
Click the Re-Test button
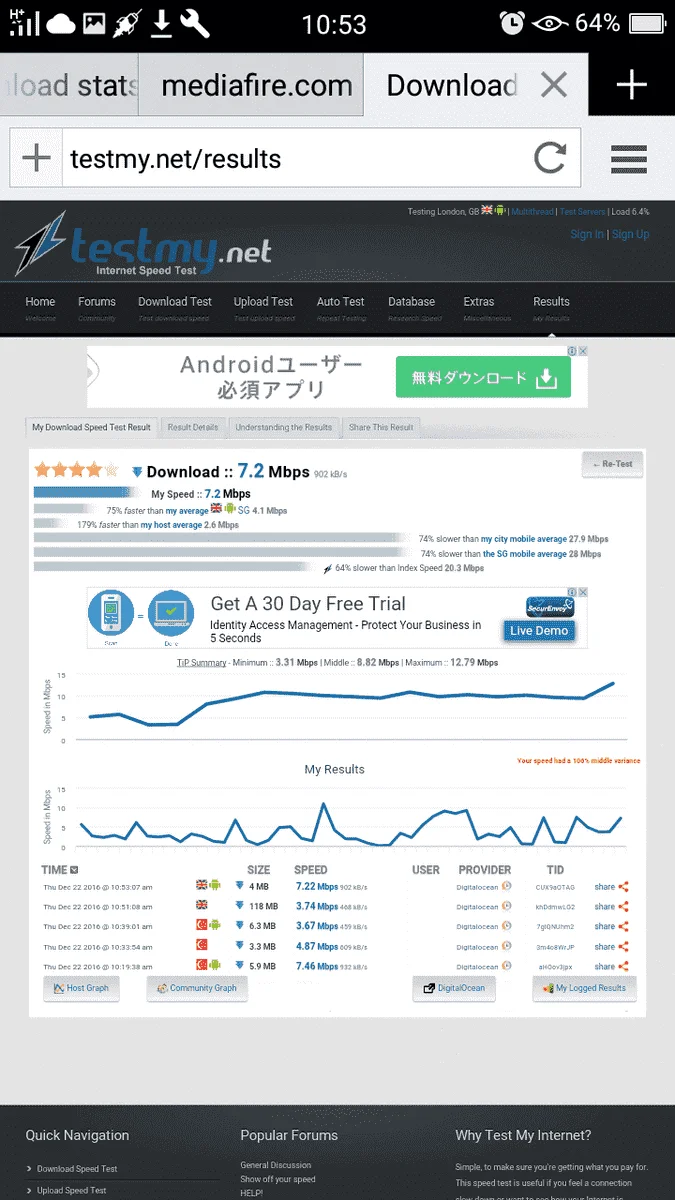612,464
